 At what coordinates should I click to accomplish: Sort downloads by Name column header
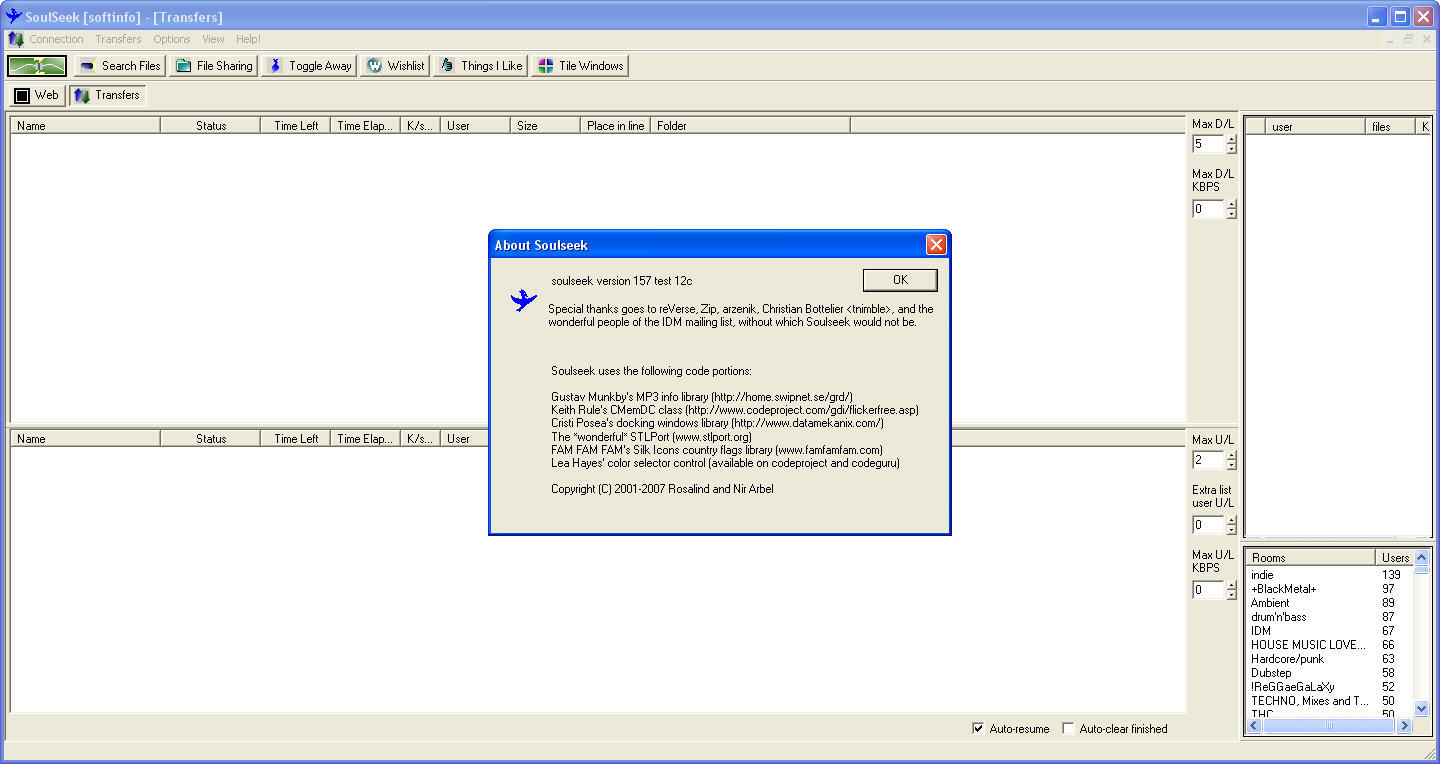pyautogui.click(x=85, y=125)
